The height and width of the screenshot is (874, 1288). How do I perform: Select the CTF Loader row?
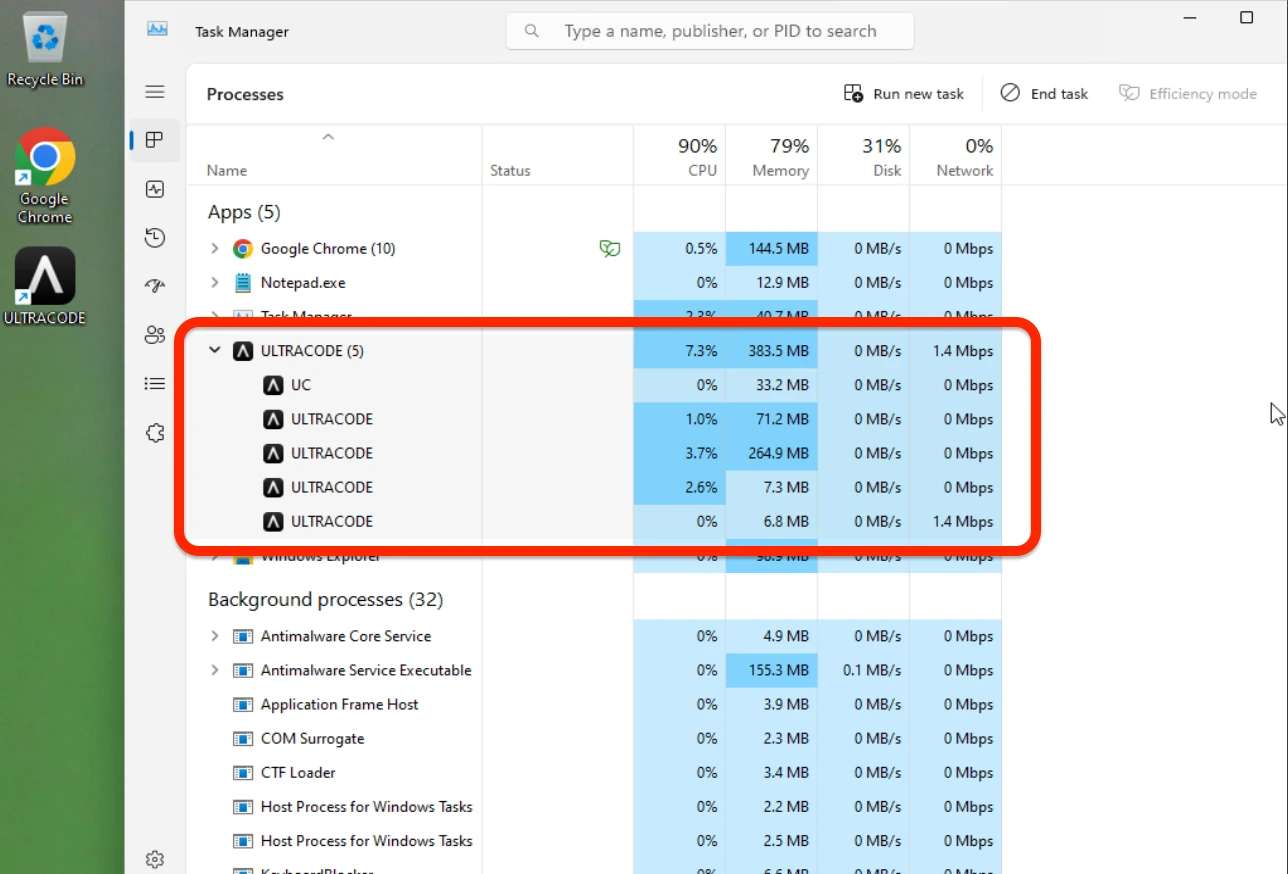coord(594,773)
